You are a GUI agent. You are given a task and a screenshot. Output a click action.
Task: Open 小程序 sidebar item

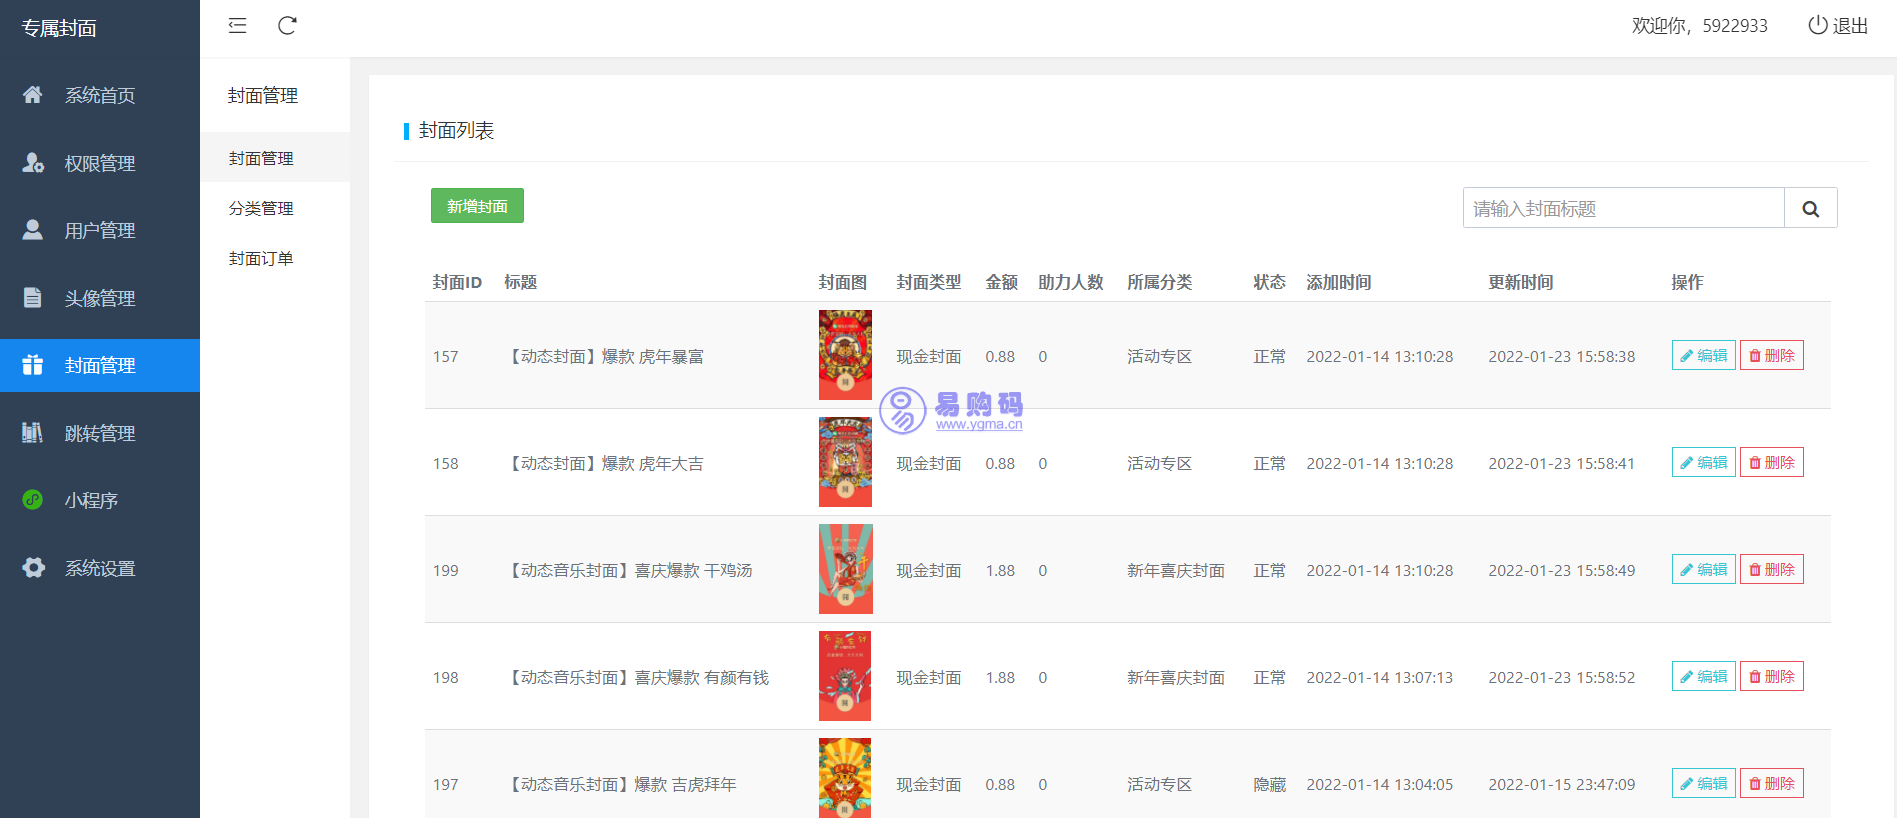pyautogui.click(x=91, y=500)
